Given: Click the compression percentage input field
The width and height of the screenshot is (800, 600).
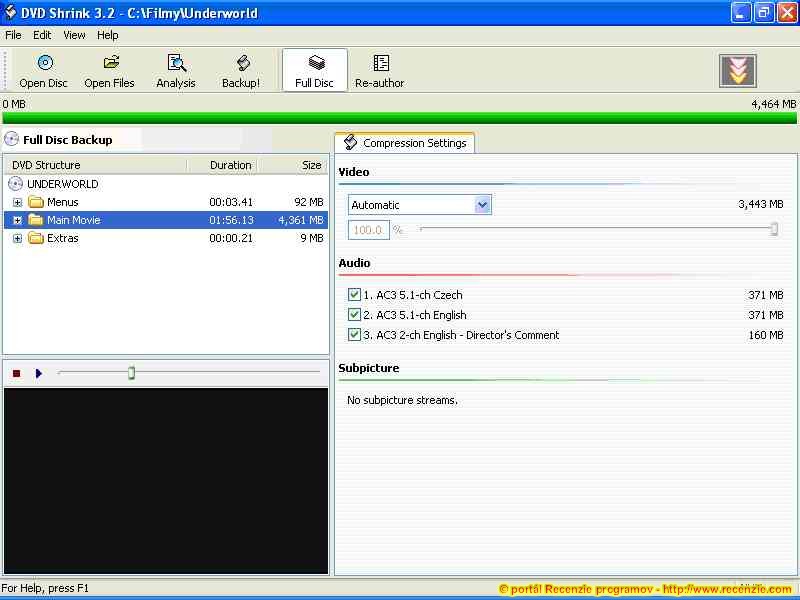Looking at the screenshot, I should [x=368, y=230].
